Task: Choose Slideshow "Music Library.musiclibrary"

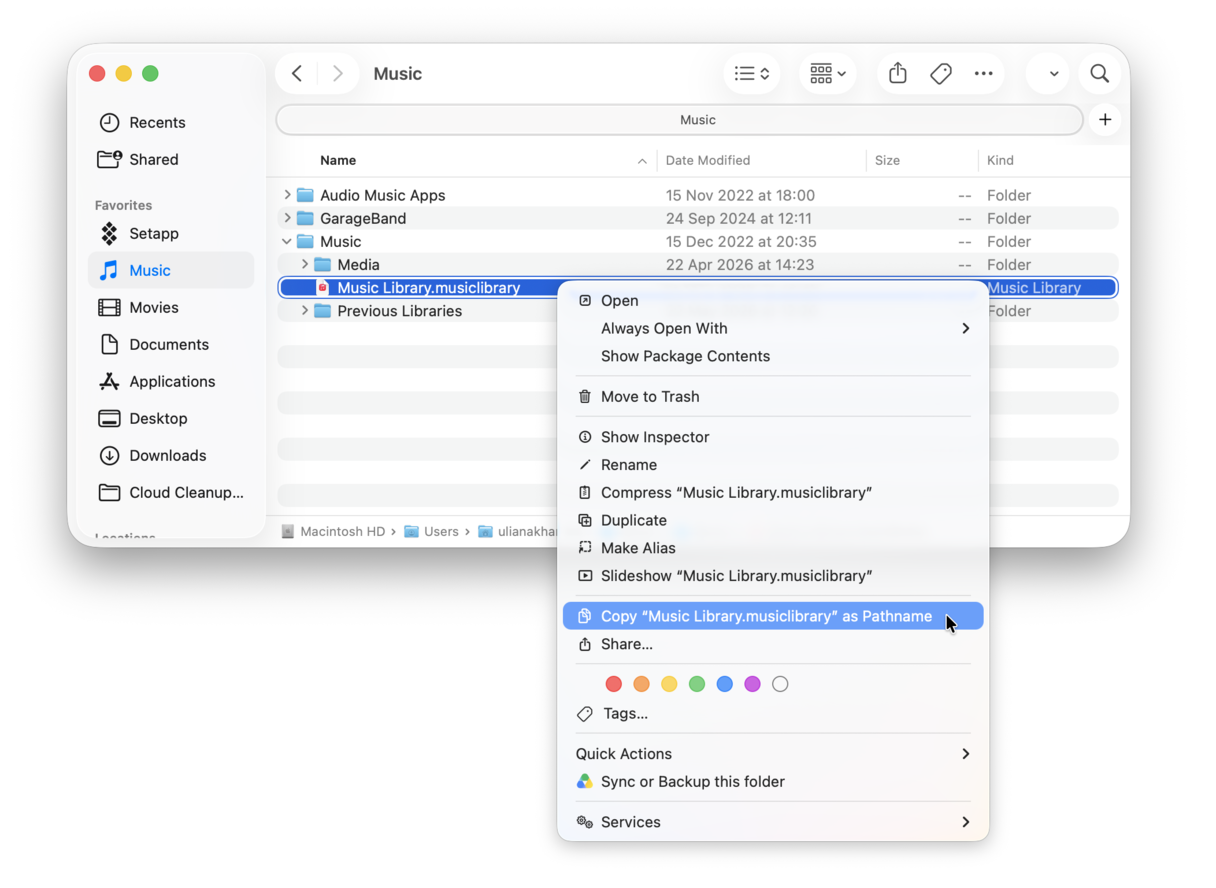Action: coord(773,576)
